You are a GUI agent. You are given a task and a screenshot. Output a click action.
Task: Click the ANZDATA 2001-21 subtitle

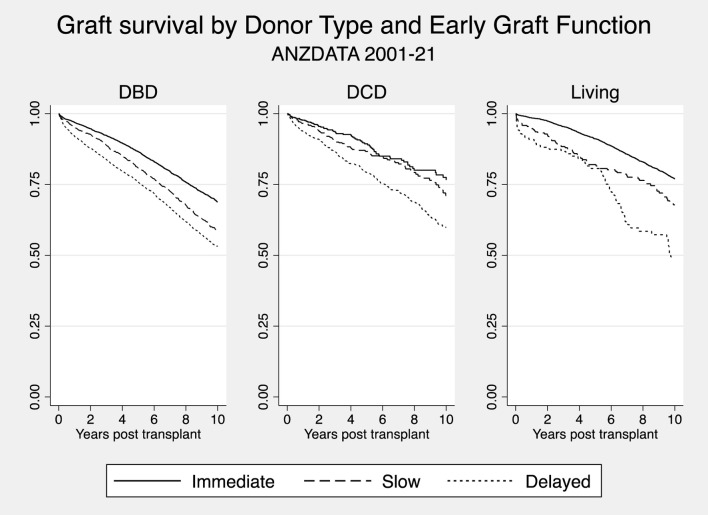tap(353, 55)
